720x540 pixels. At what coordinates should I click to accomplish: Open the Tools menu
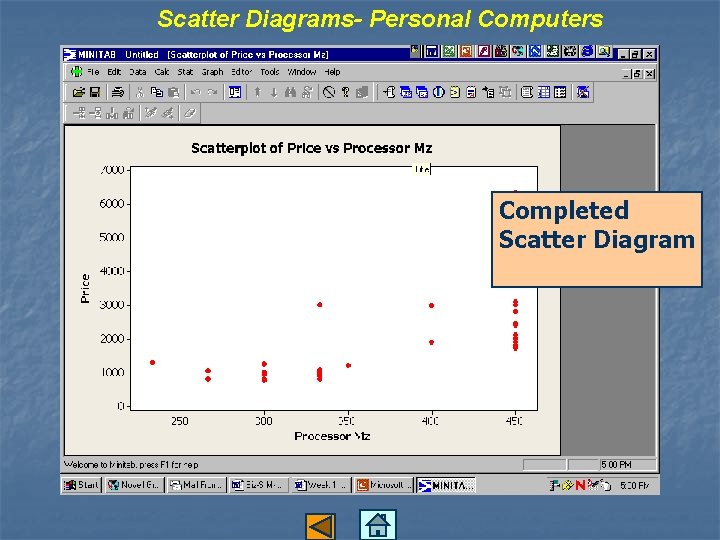click(270, 72)
